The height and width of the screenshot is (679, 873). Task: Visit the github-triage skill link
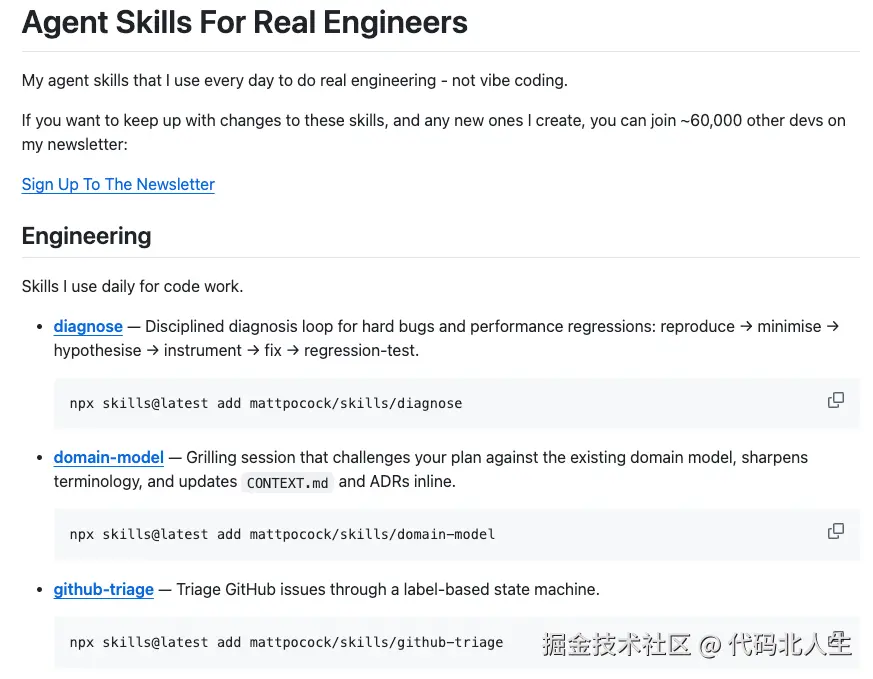(103, 589)
